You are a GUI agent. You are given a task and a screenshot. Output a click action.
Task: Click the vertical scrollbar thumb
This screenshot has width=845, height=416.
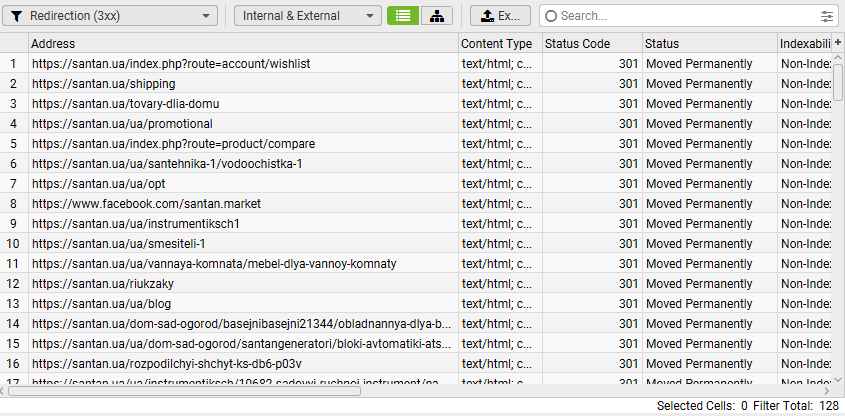pyautogui.click(x=838, y=80)
